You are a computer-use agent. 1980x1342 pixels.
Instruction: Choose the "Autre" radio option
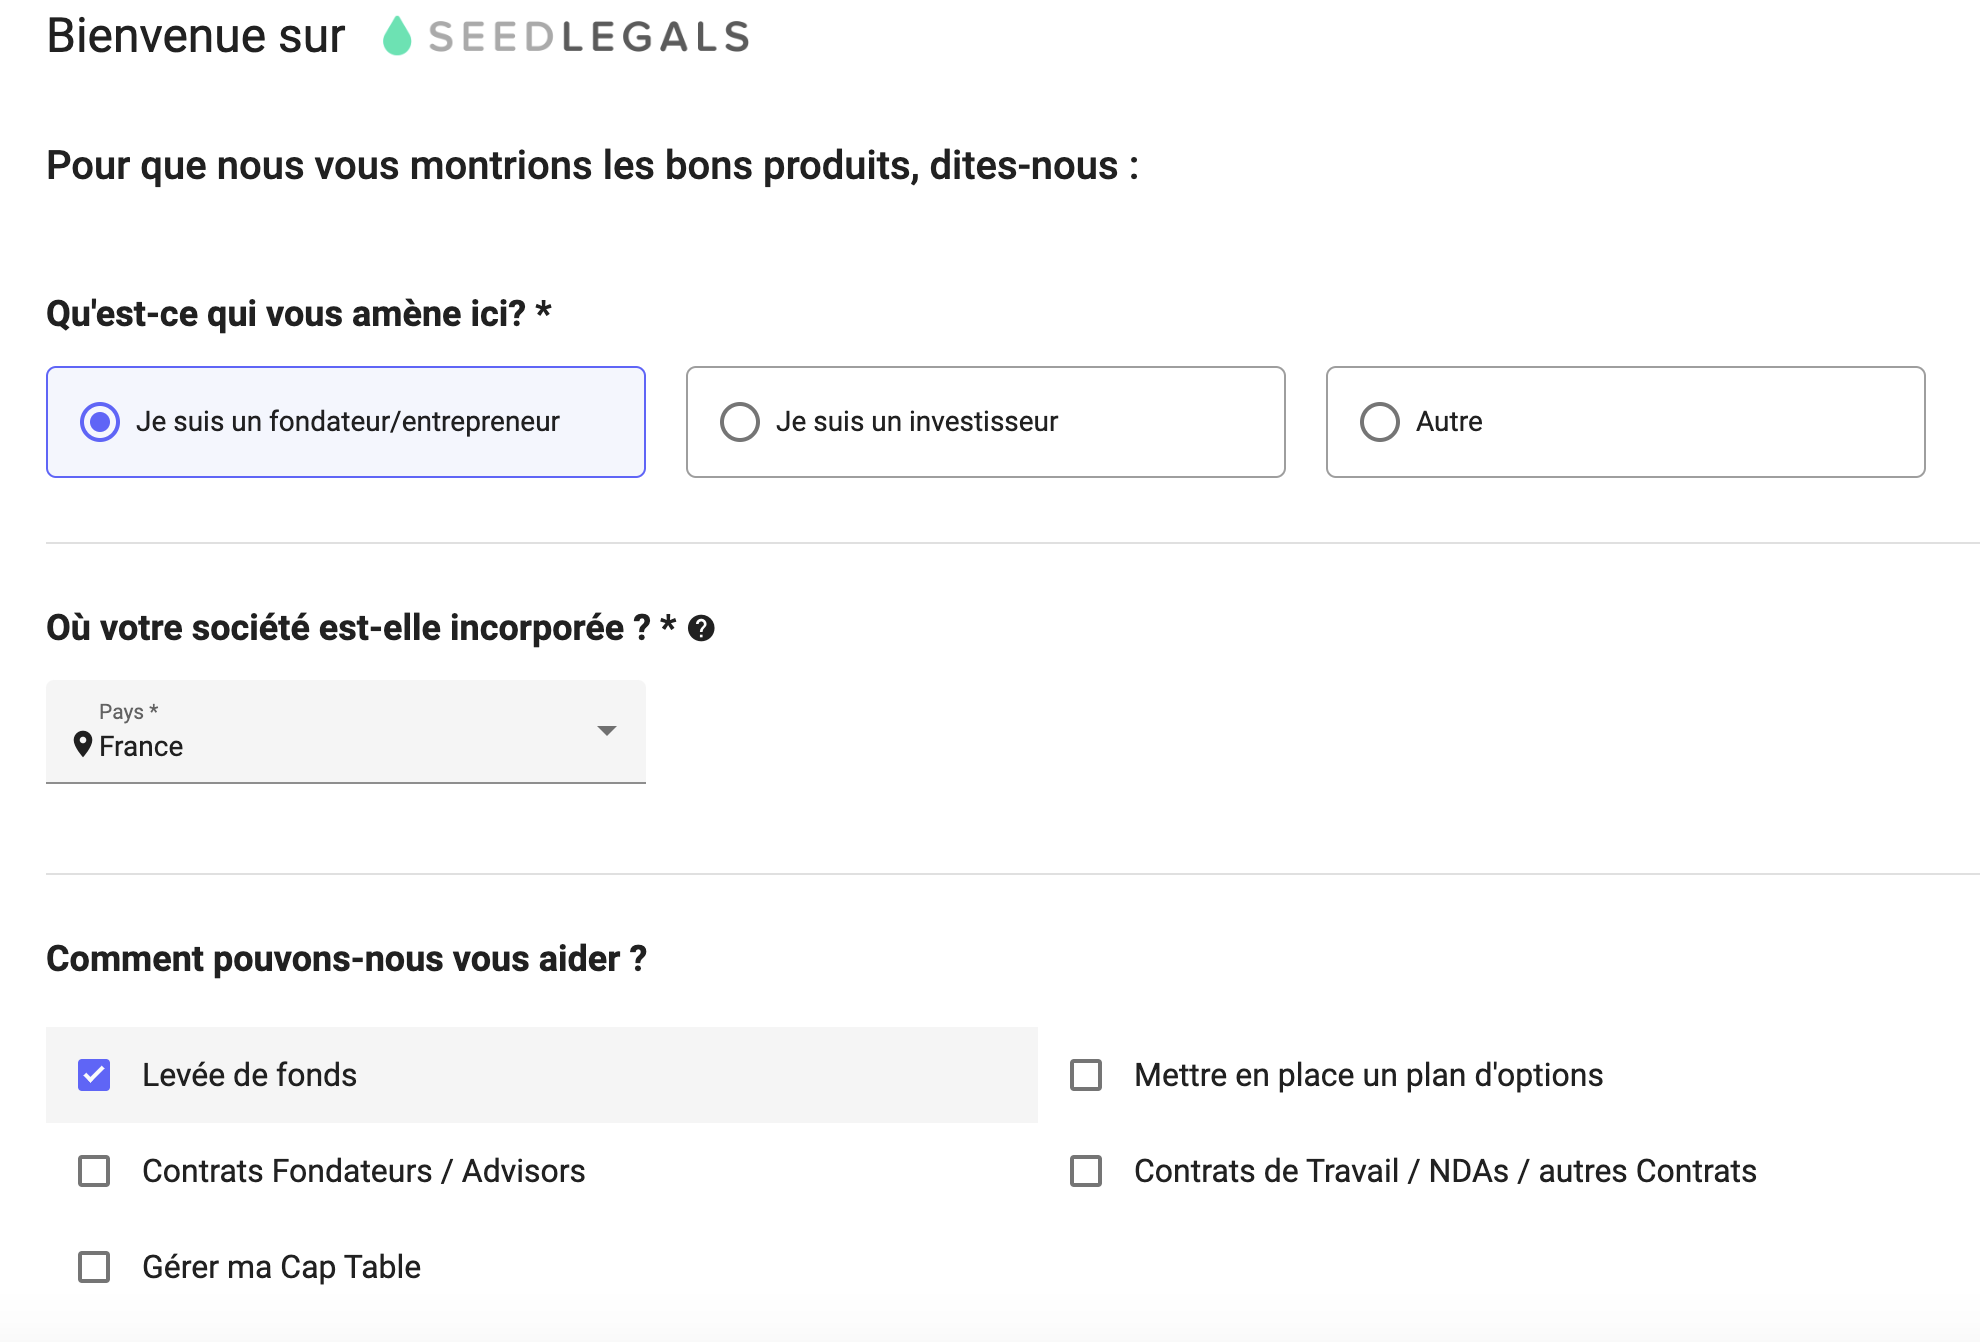(x=1380, y=422)
